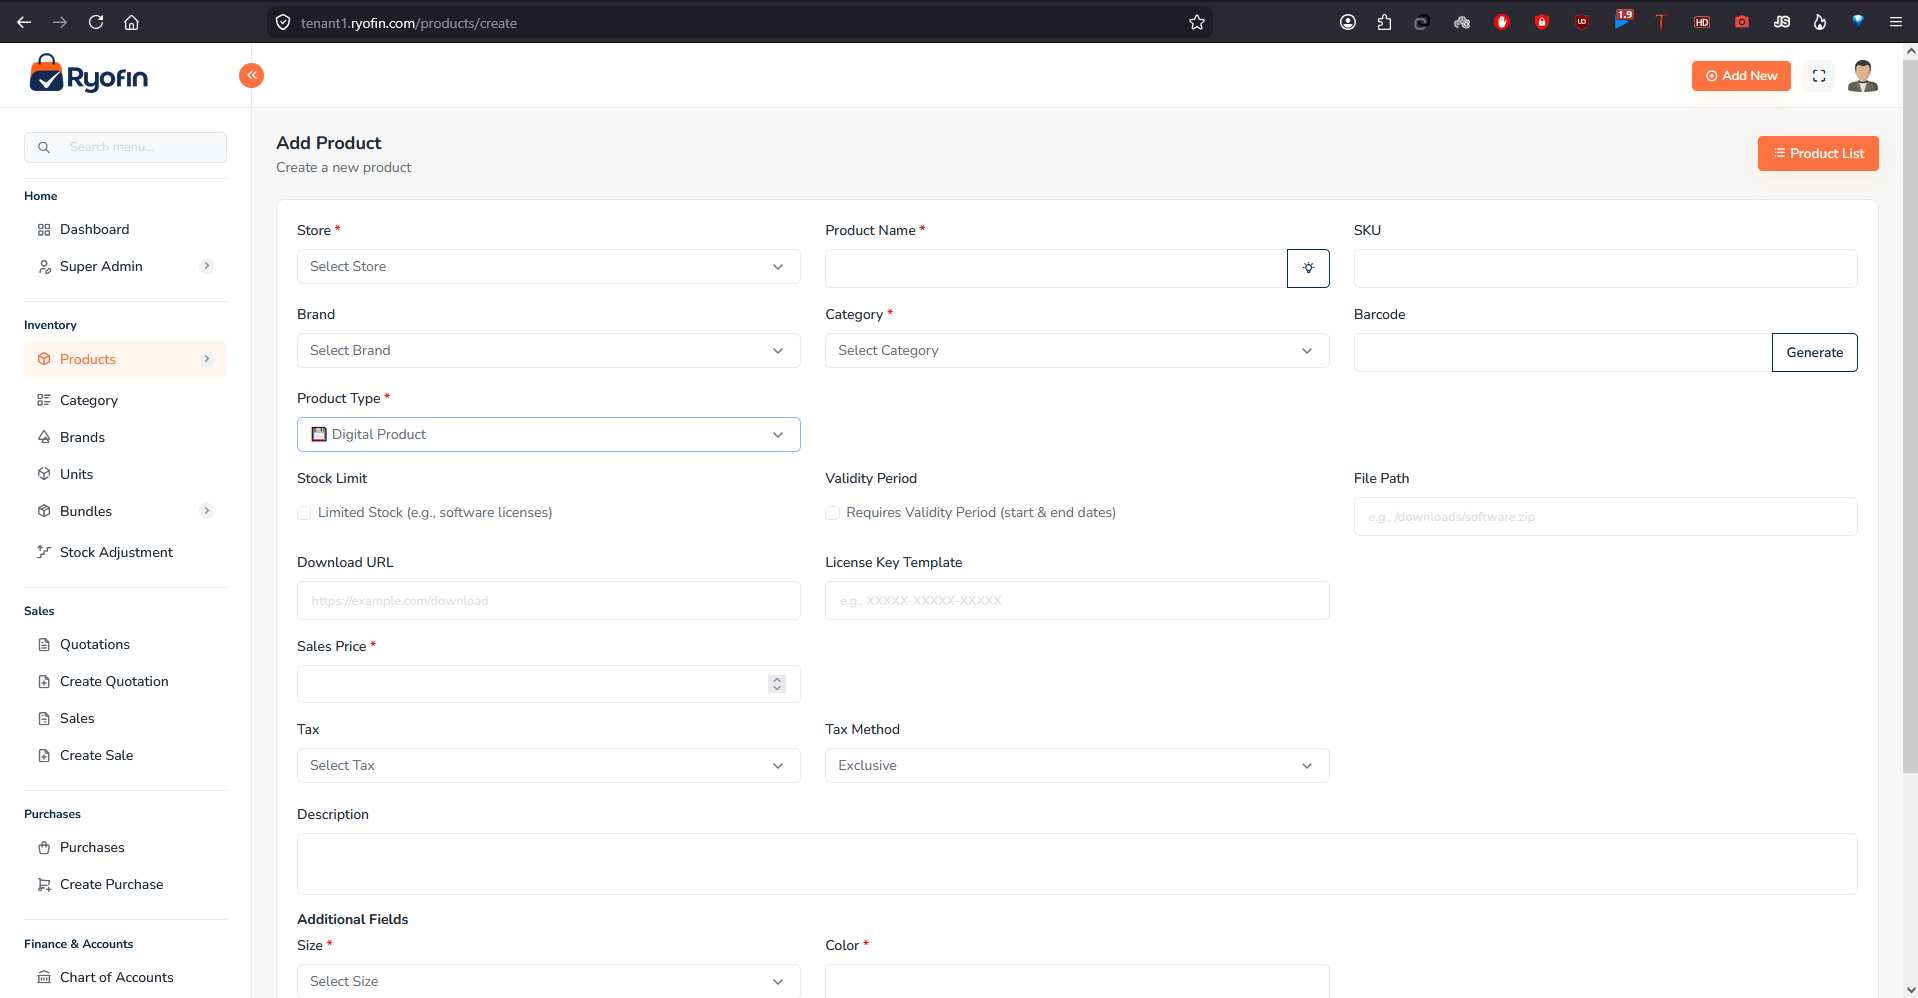Viewport: 1918px width, 998px height.
Task: Open the Tax Method Exclusive dropdown
Action: click(x=1077, y=765)
